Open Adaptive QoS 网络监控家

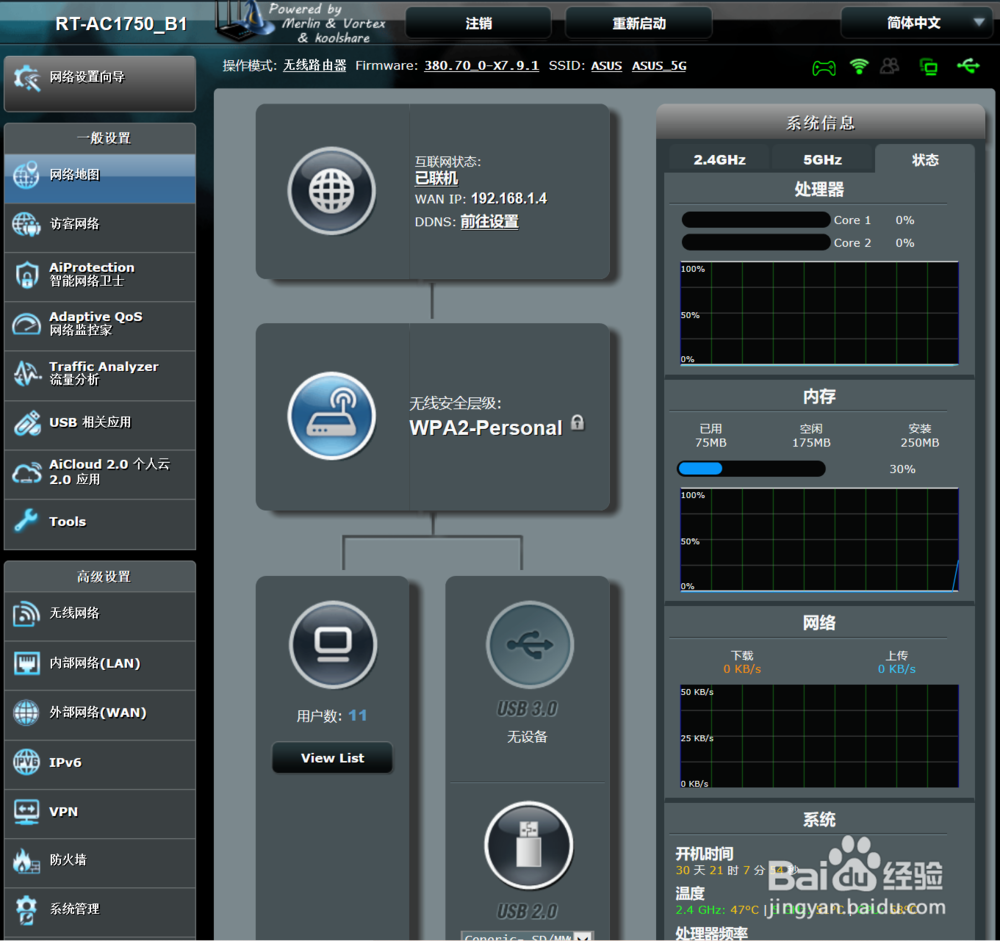click(99, 326)
